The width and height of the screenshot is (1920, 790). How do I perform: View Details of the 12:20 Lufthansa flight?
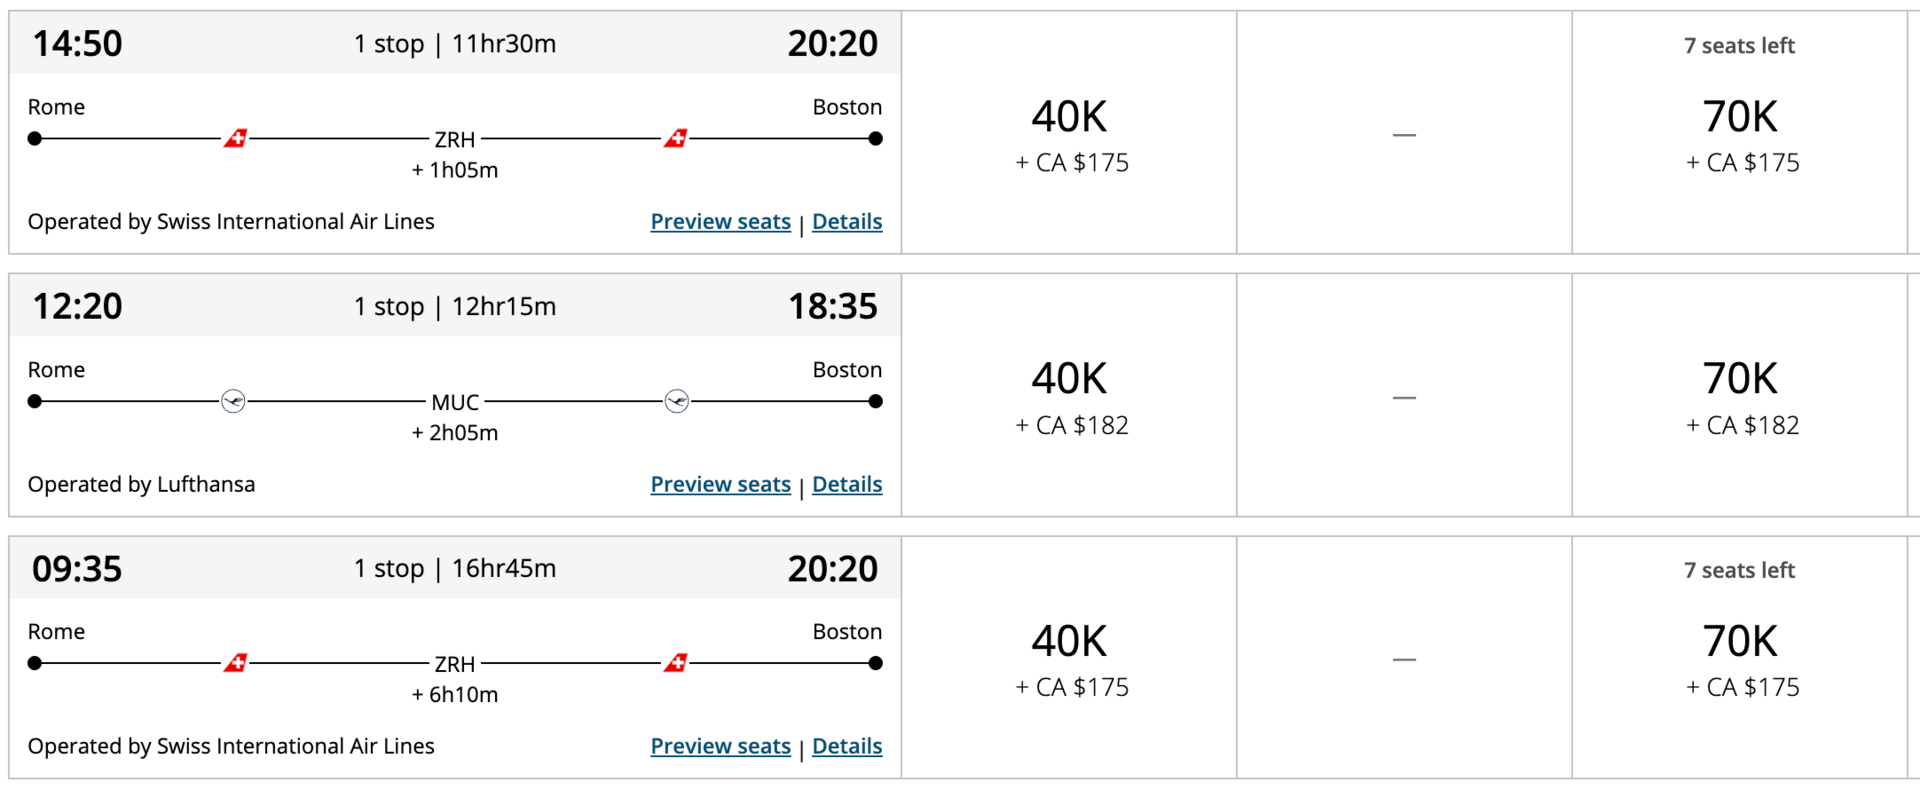click(x=847, y=484)
